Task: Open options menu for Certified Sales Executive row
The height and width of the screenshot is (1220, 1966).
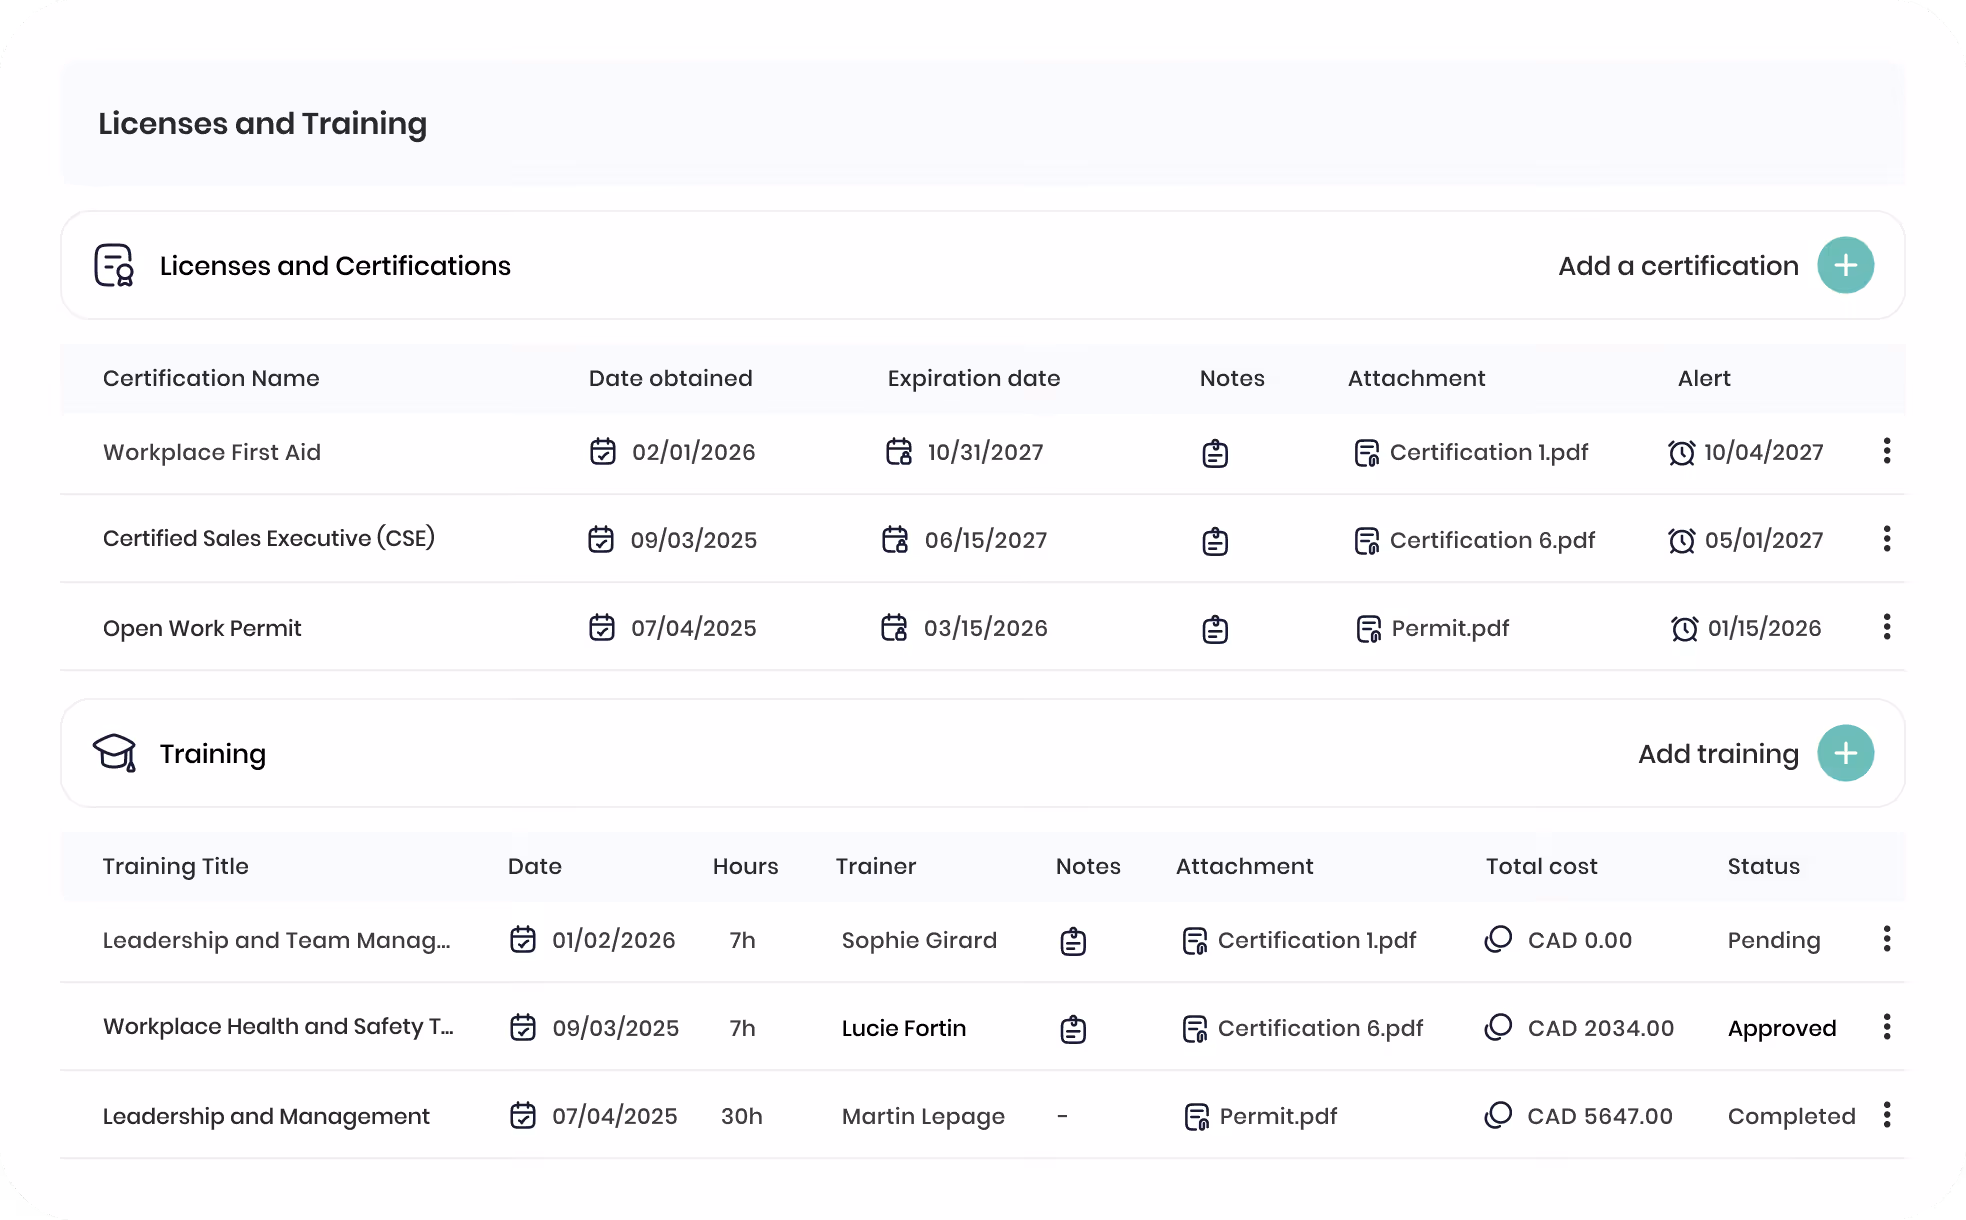Action: [x=1887, y=539]
